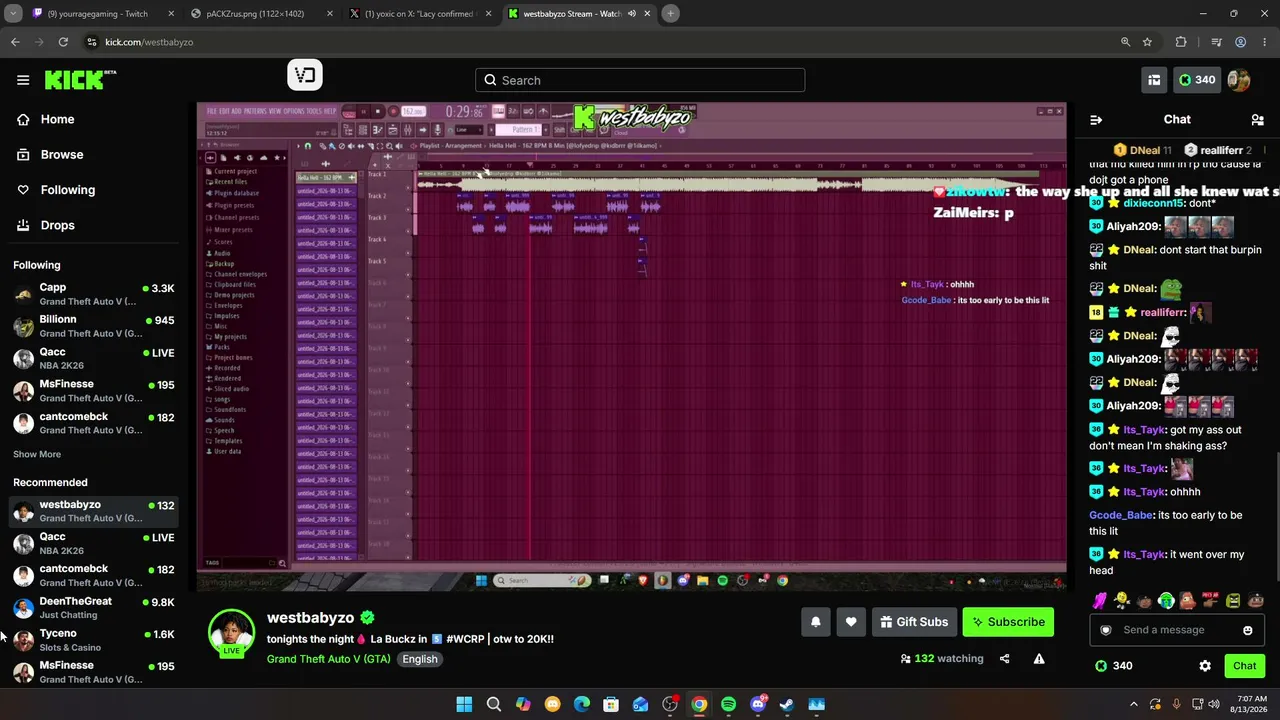Click the English language tag

420,659
